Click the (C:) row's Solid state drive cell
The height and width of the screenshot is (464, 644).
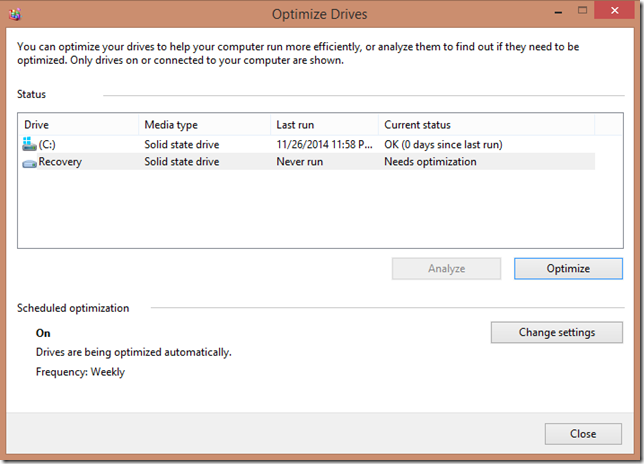point(181,145)
